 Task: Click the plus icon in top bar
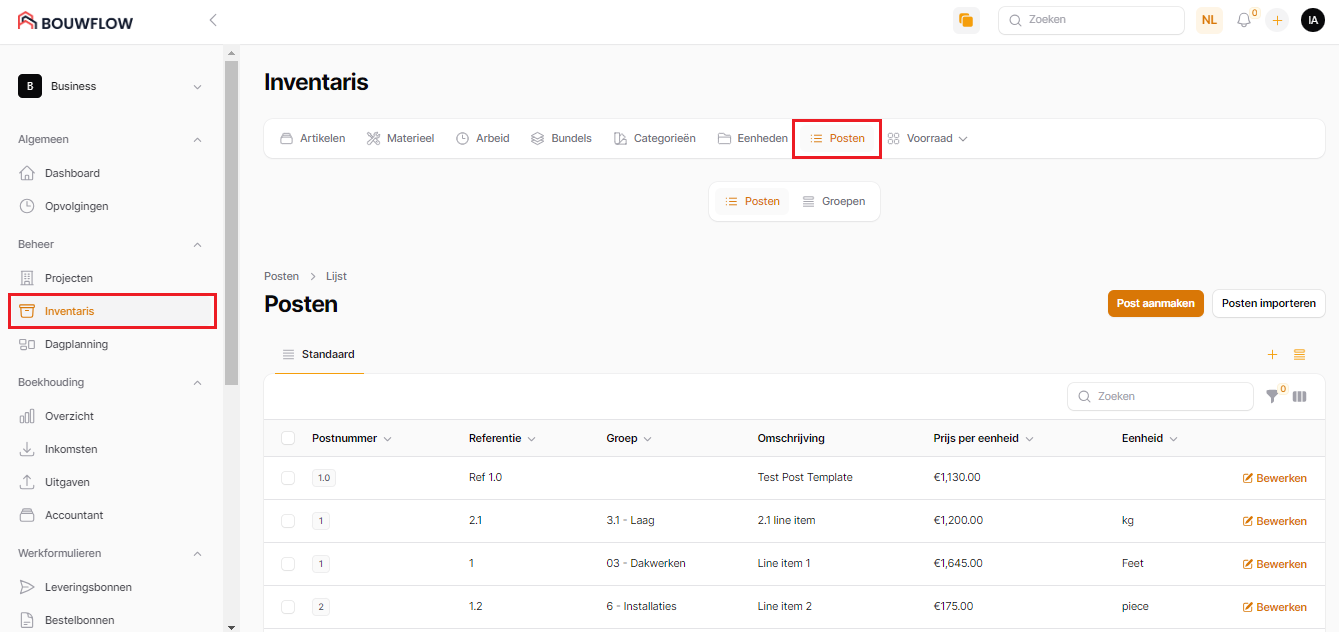(x=1277, y=20)
